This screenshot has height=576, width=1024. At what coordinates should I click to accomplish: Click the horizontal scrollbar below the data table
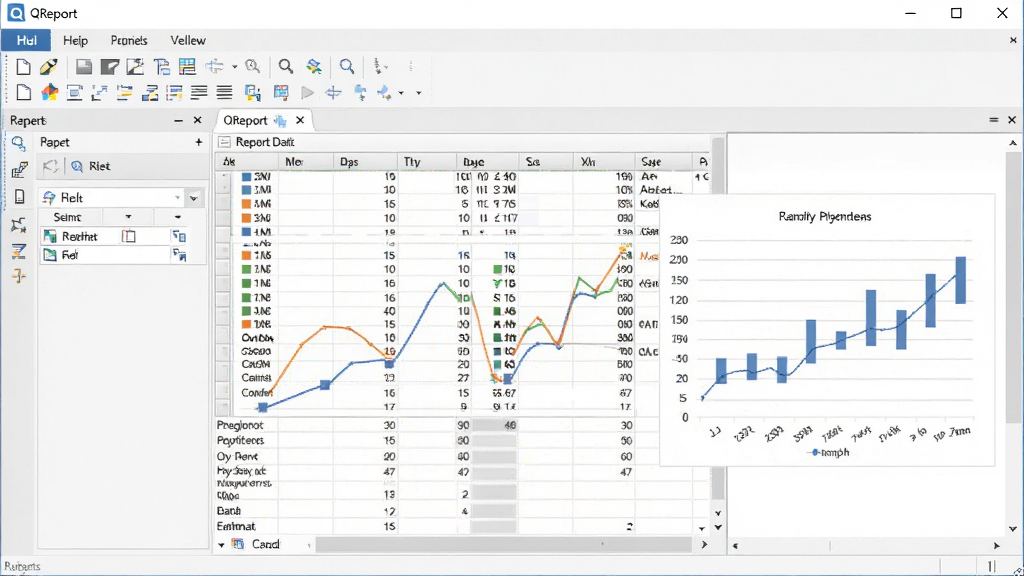coord(503,544)
